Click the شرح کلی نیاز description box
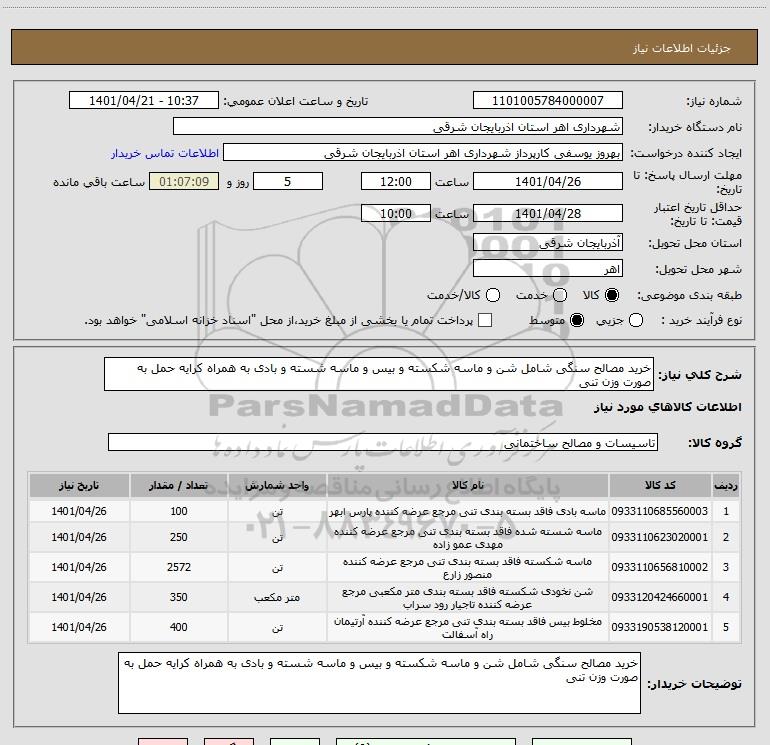This screenshot has height=745, width=770. 379,374
